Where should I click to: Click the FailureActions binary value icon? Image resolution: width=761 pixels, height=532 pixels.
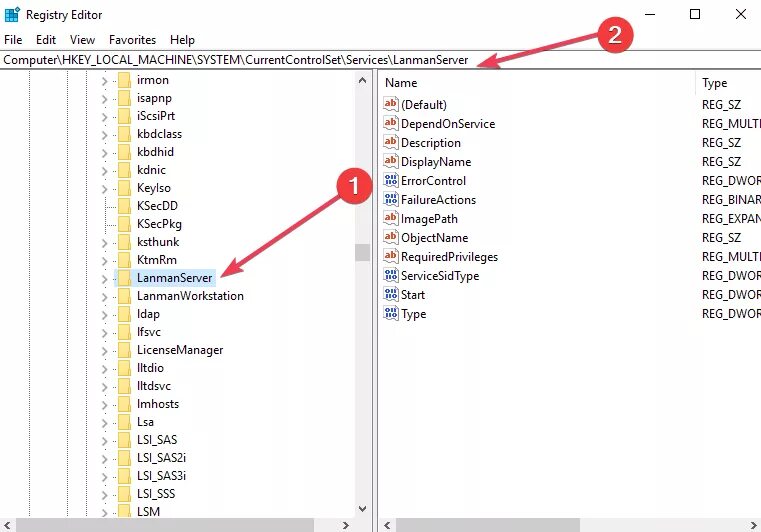coord(391,199)
